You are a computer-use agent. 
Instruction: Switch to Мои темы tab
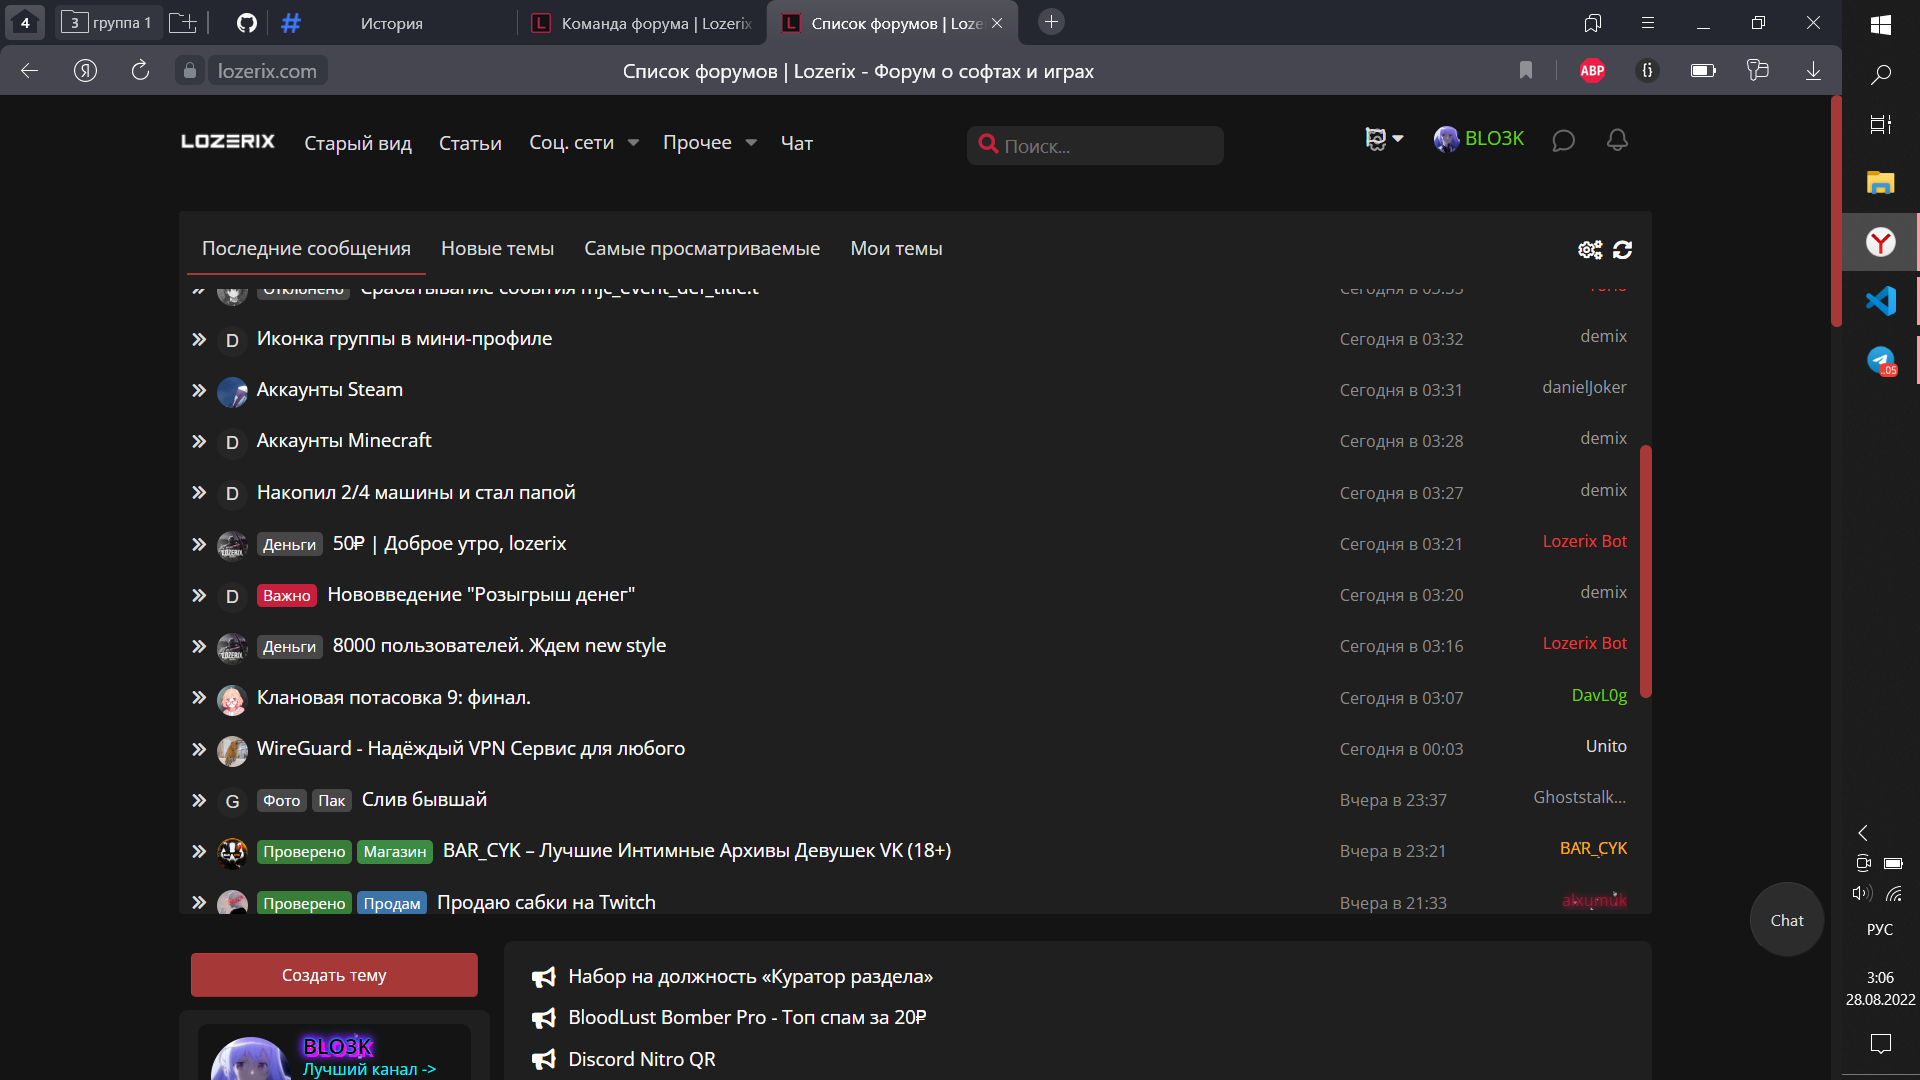(x=896, y=248)
